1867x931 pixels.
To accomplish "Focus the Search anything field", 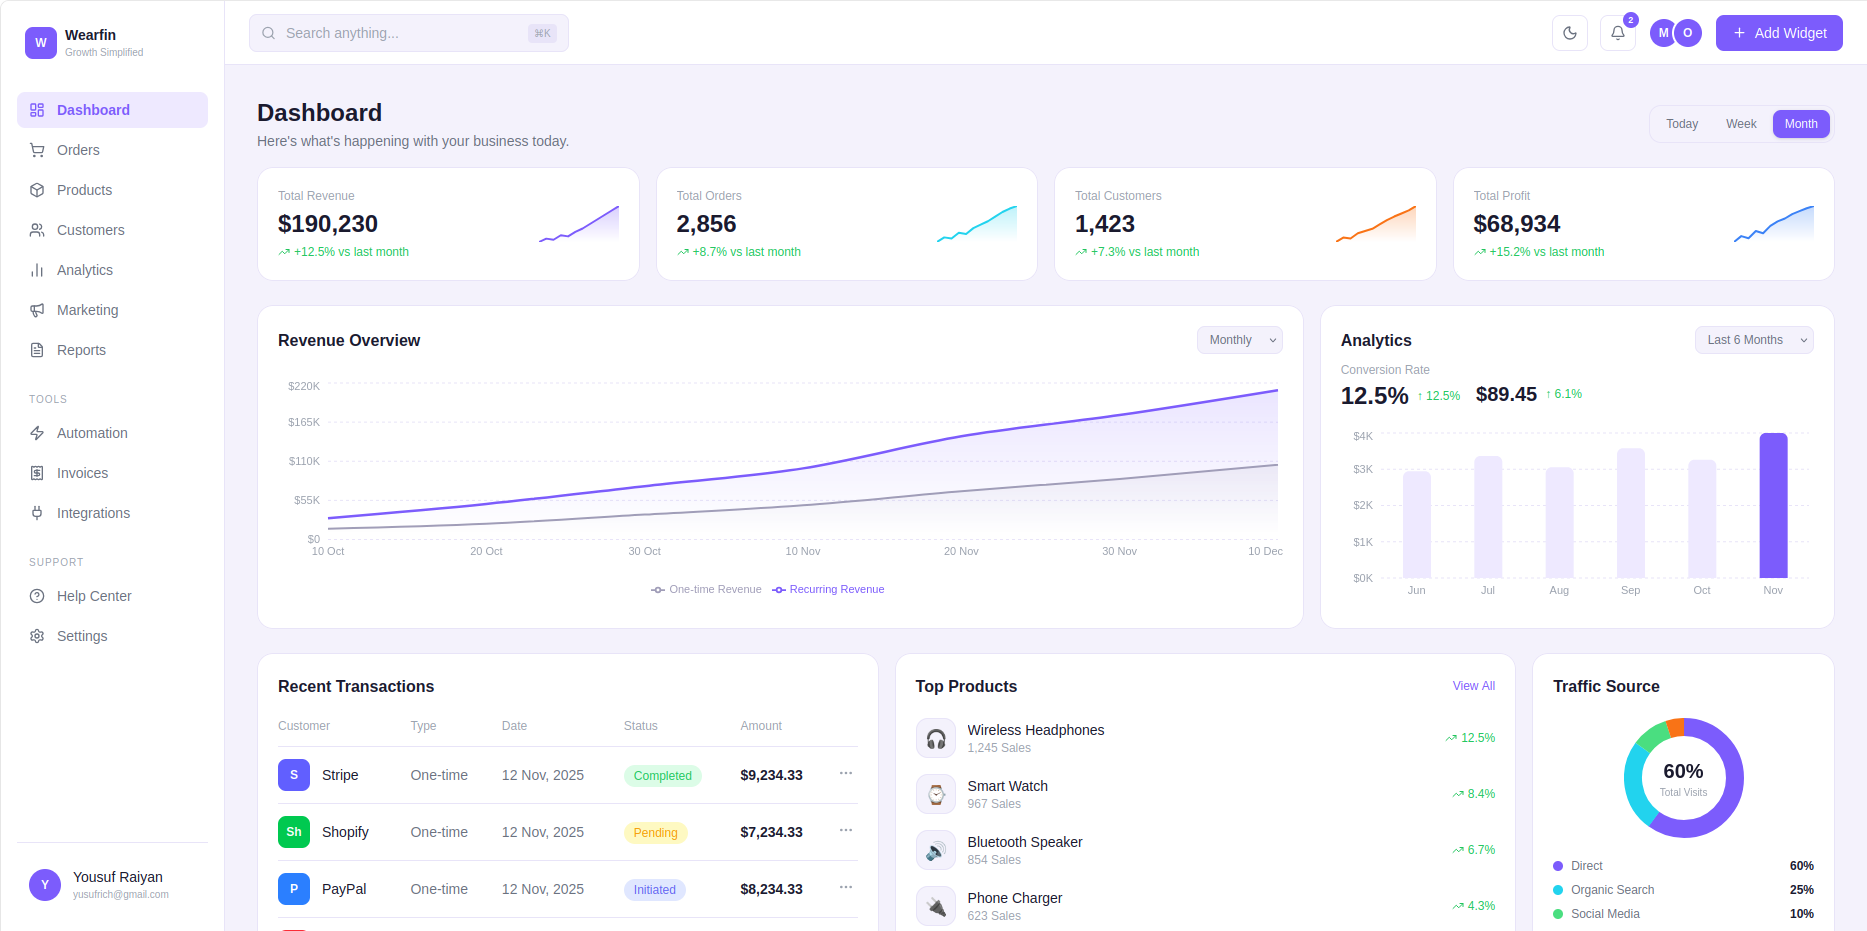I will click(x=409, y=33).
